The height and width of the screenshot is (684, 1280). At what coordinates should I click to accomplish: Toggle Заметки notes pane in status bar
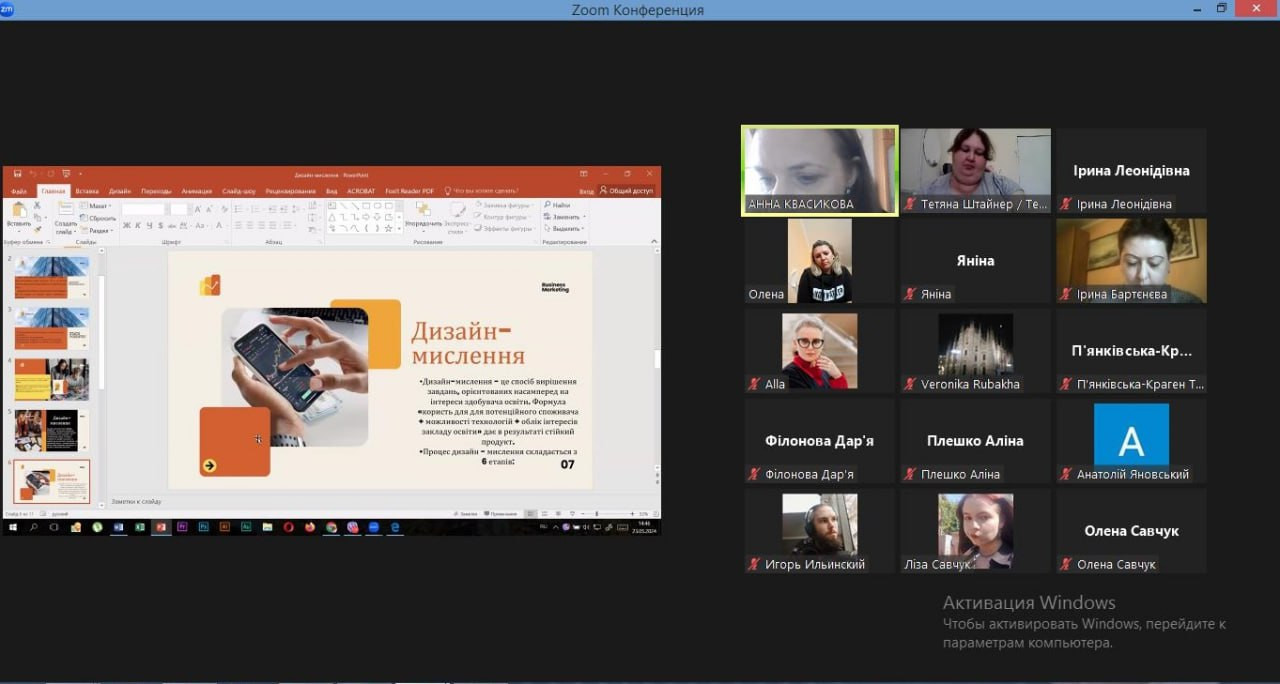click(x=465, y=514)
